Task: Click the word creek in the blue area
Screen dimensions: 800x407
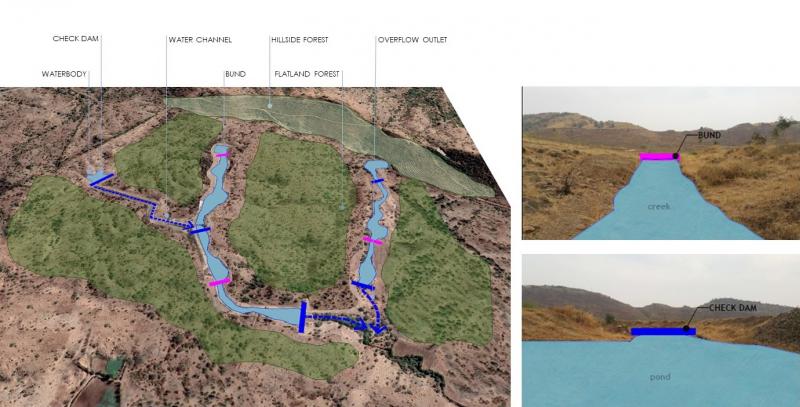Action: pyautogui.click(x=658, y=207)
